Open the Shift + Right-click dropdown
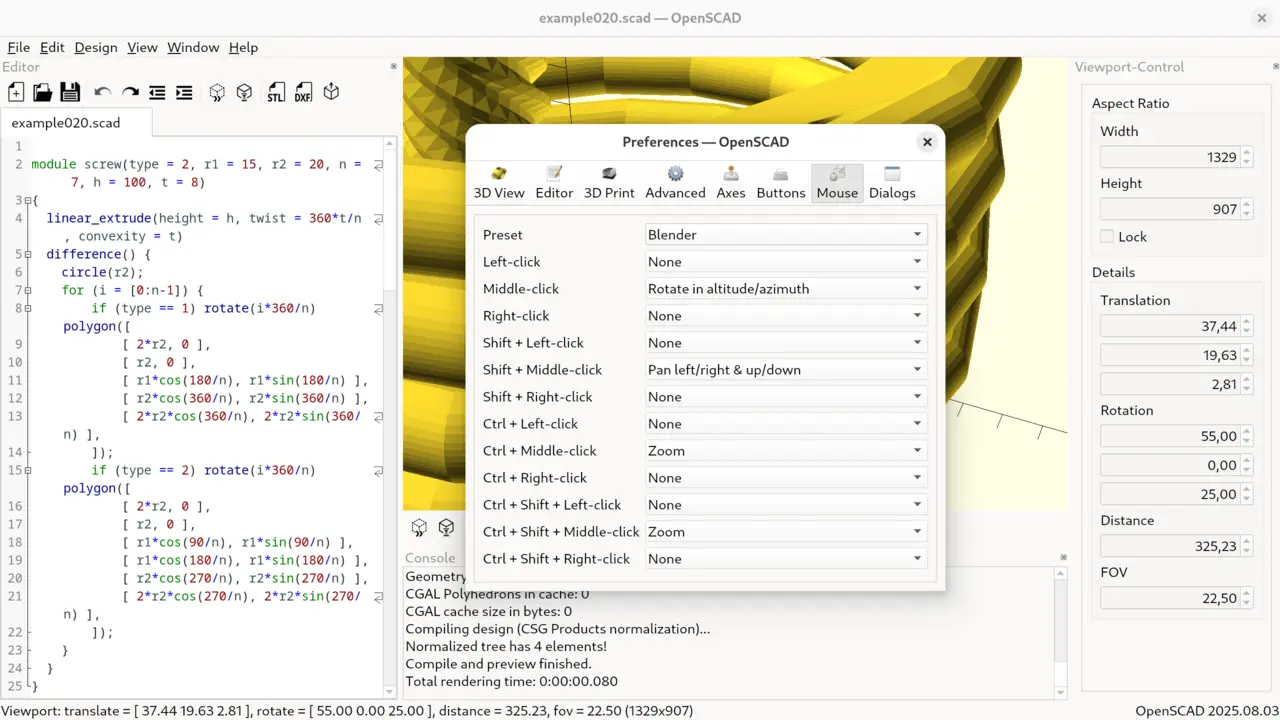Screen dimensions: 1280x720 click(x=786, y=397)
